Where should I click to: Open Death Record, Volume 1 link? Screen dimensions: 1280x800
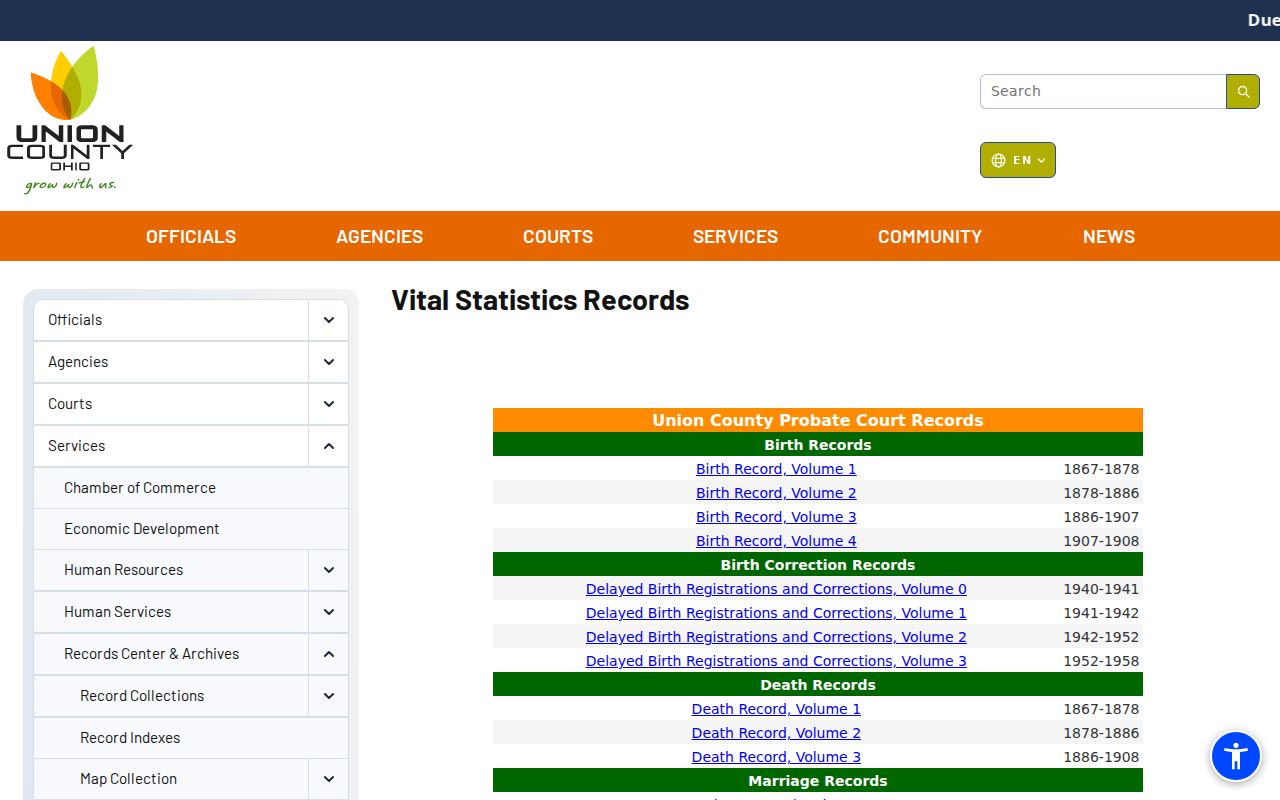(776, 709)
